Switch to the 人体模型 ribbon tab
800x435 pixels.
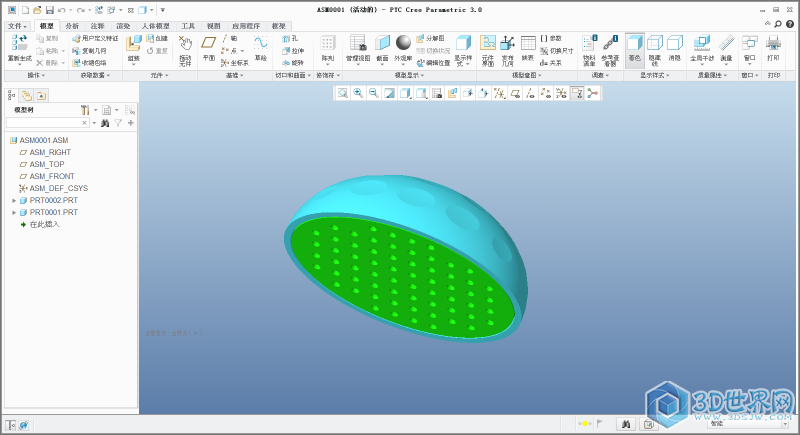(155, 26)
